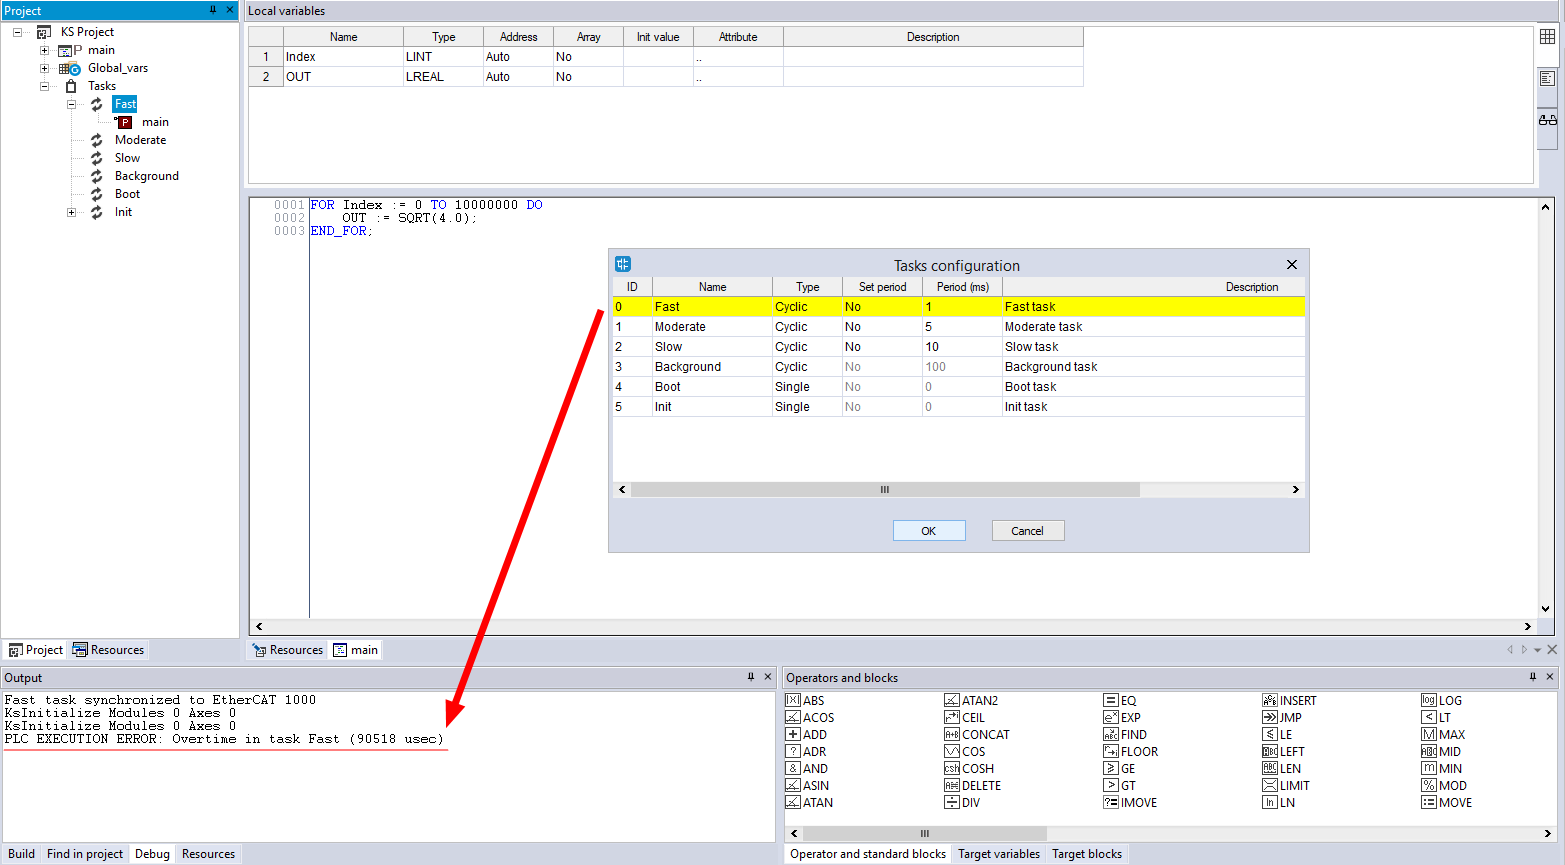Click the FIND block
Image resolution: width=1565 pixels, height=865 pixels.
(x=1125, y=734)
